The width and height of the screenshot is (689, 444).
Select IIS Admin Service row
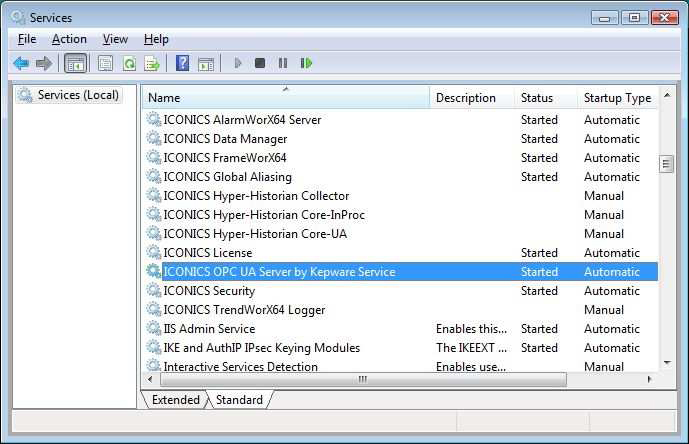tap(402, 328)
